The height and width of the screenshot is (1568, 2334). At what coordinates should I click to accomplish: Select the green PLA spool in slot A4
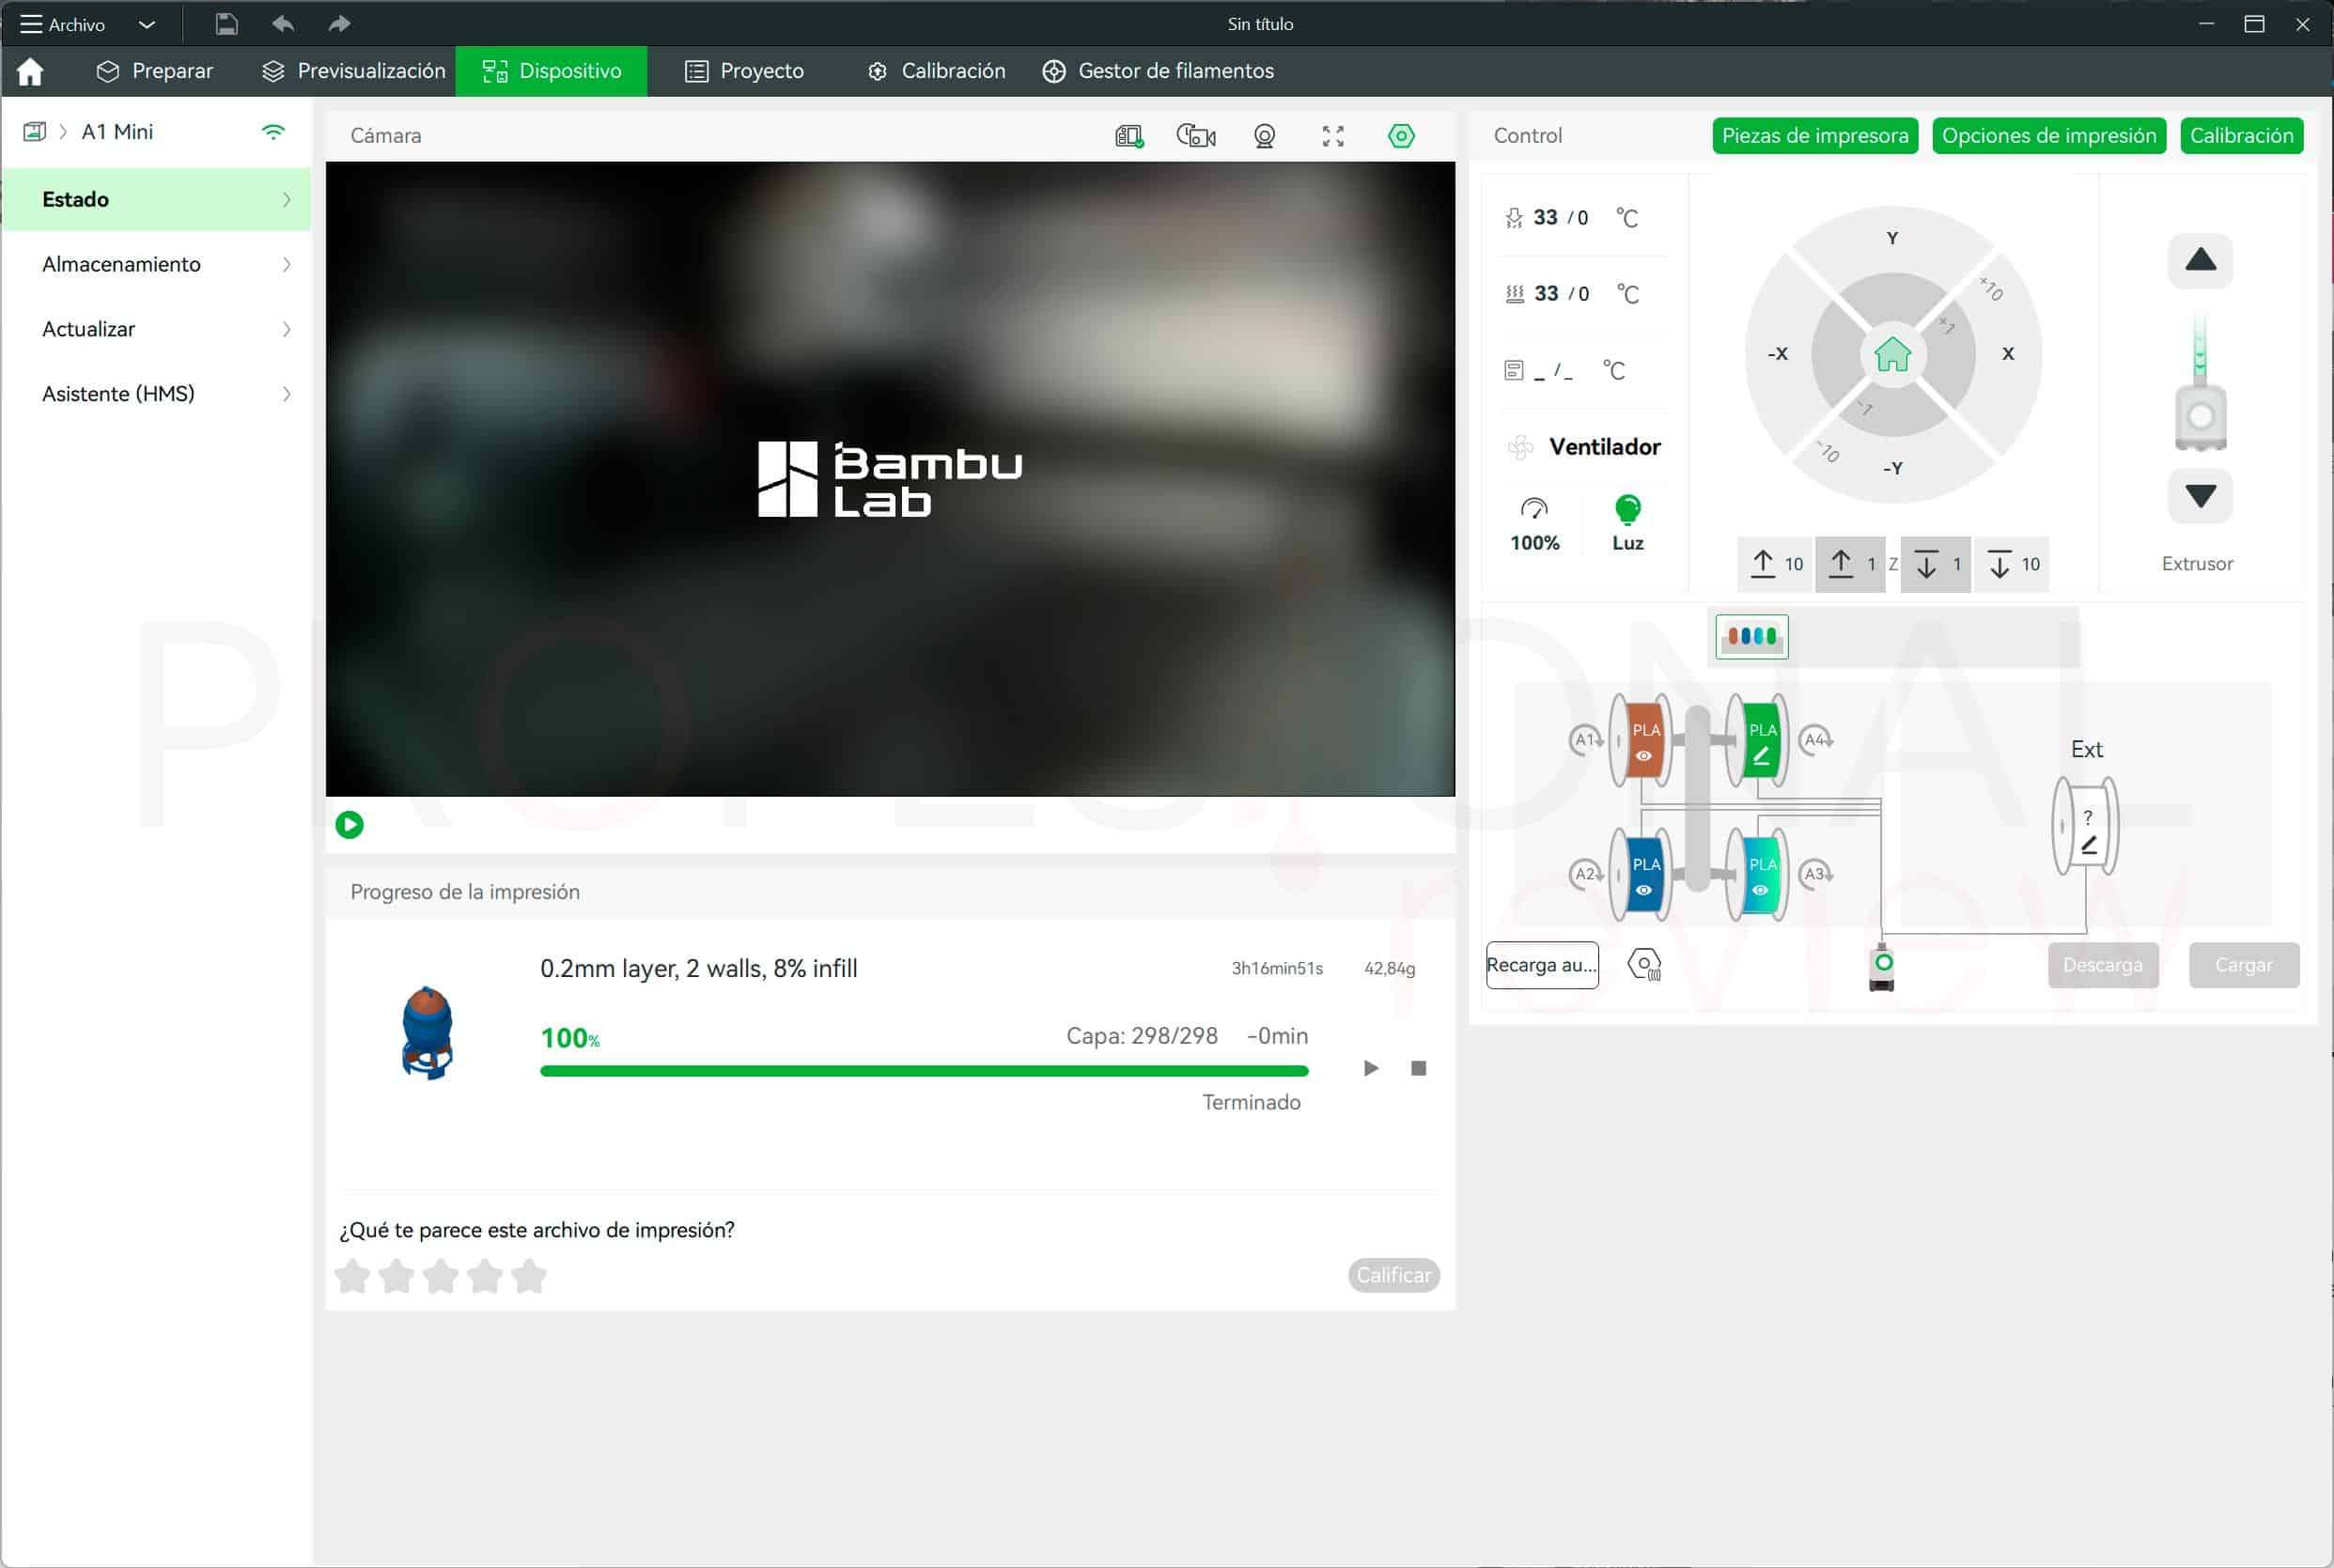(x=1758, y=740)
